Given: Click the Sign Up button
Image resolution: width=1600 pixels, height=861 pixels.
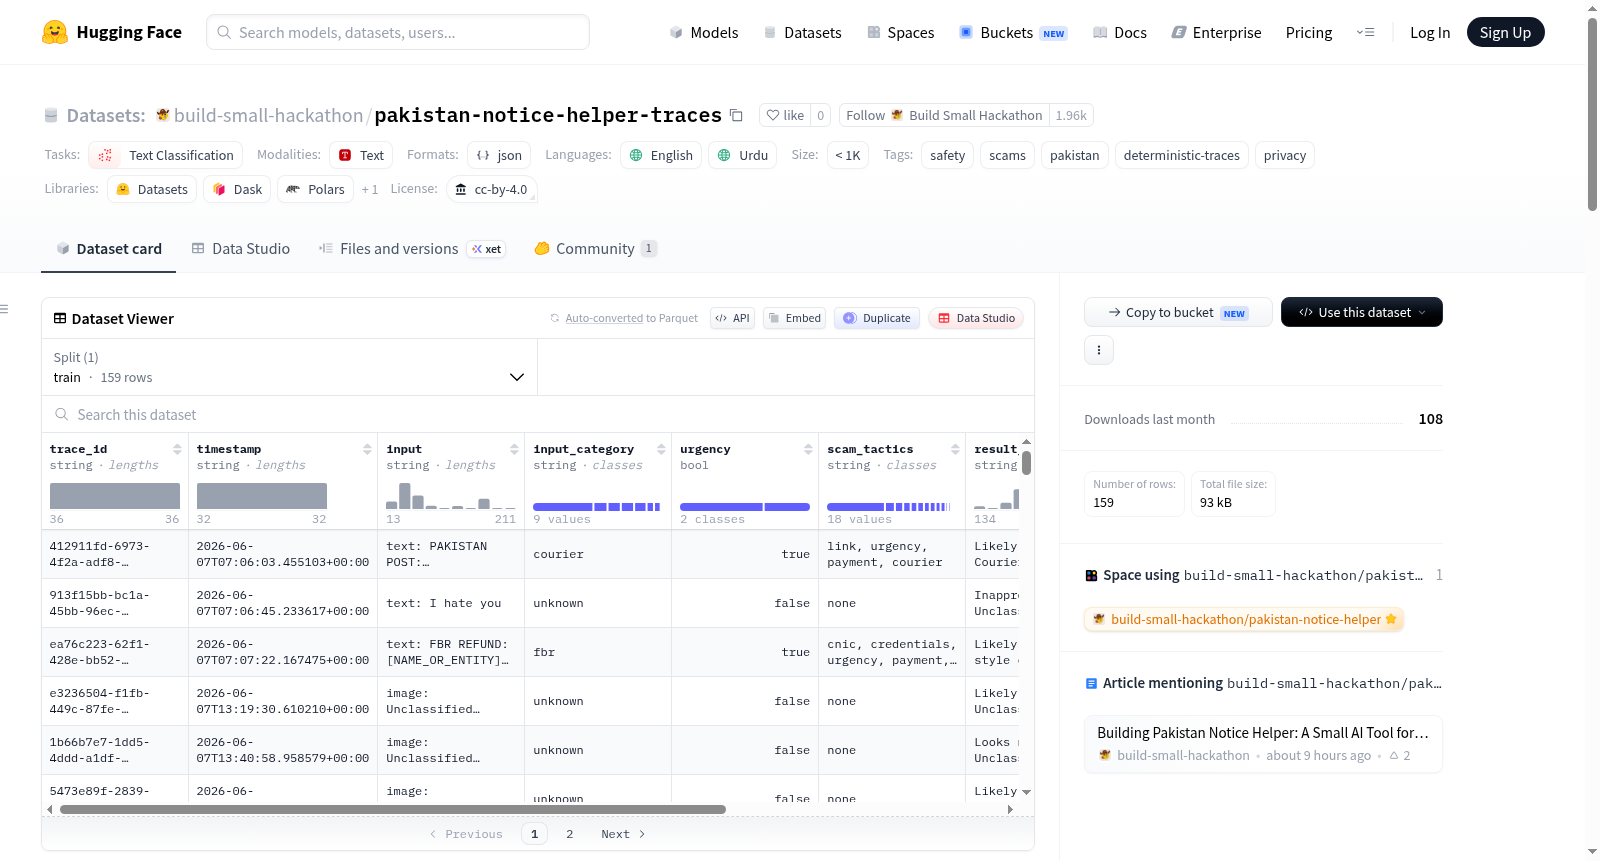Looking at the screenshot, I should pyautogui.click(x=1505, y=32).
